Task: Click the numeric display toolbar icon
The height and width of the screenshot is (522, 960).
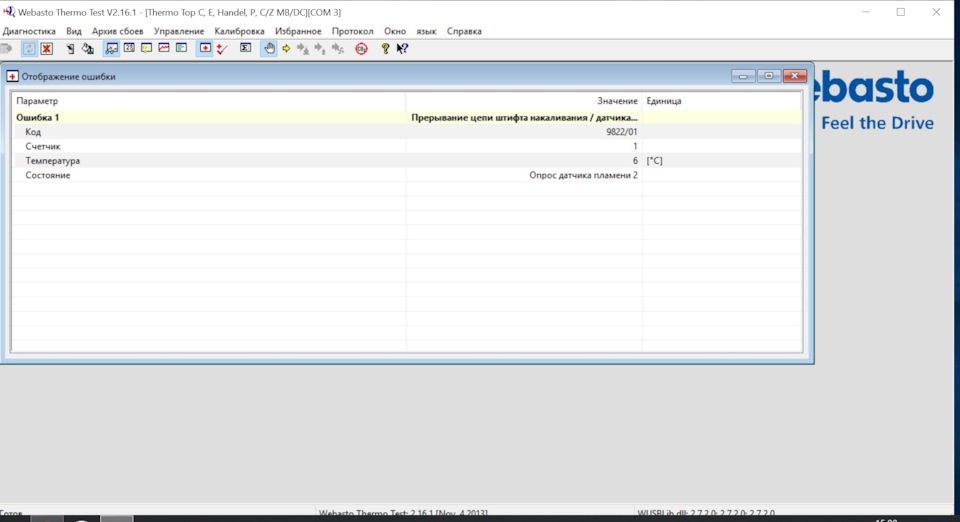Action: 129,48
